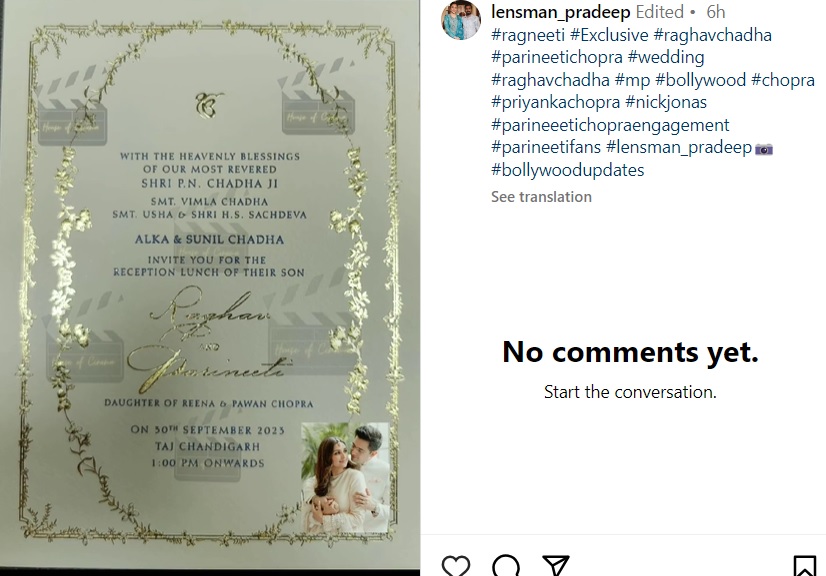
Task: Click See translation
Action: 541,197
